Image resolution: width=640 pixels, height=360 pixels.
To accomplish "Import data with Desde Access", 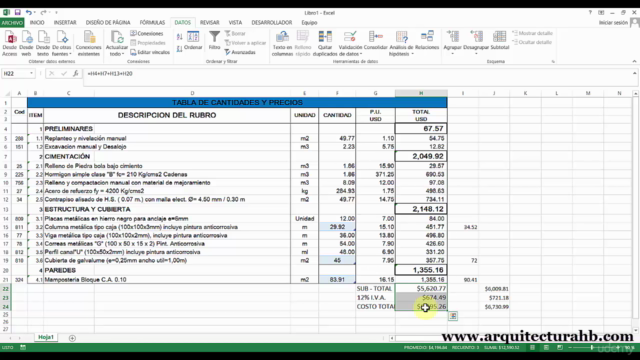I will tap(10, 43).
